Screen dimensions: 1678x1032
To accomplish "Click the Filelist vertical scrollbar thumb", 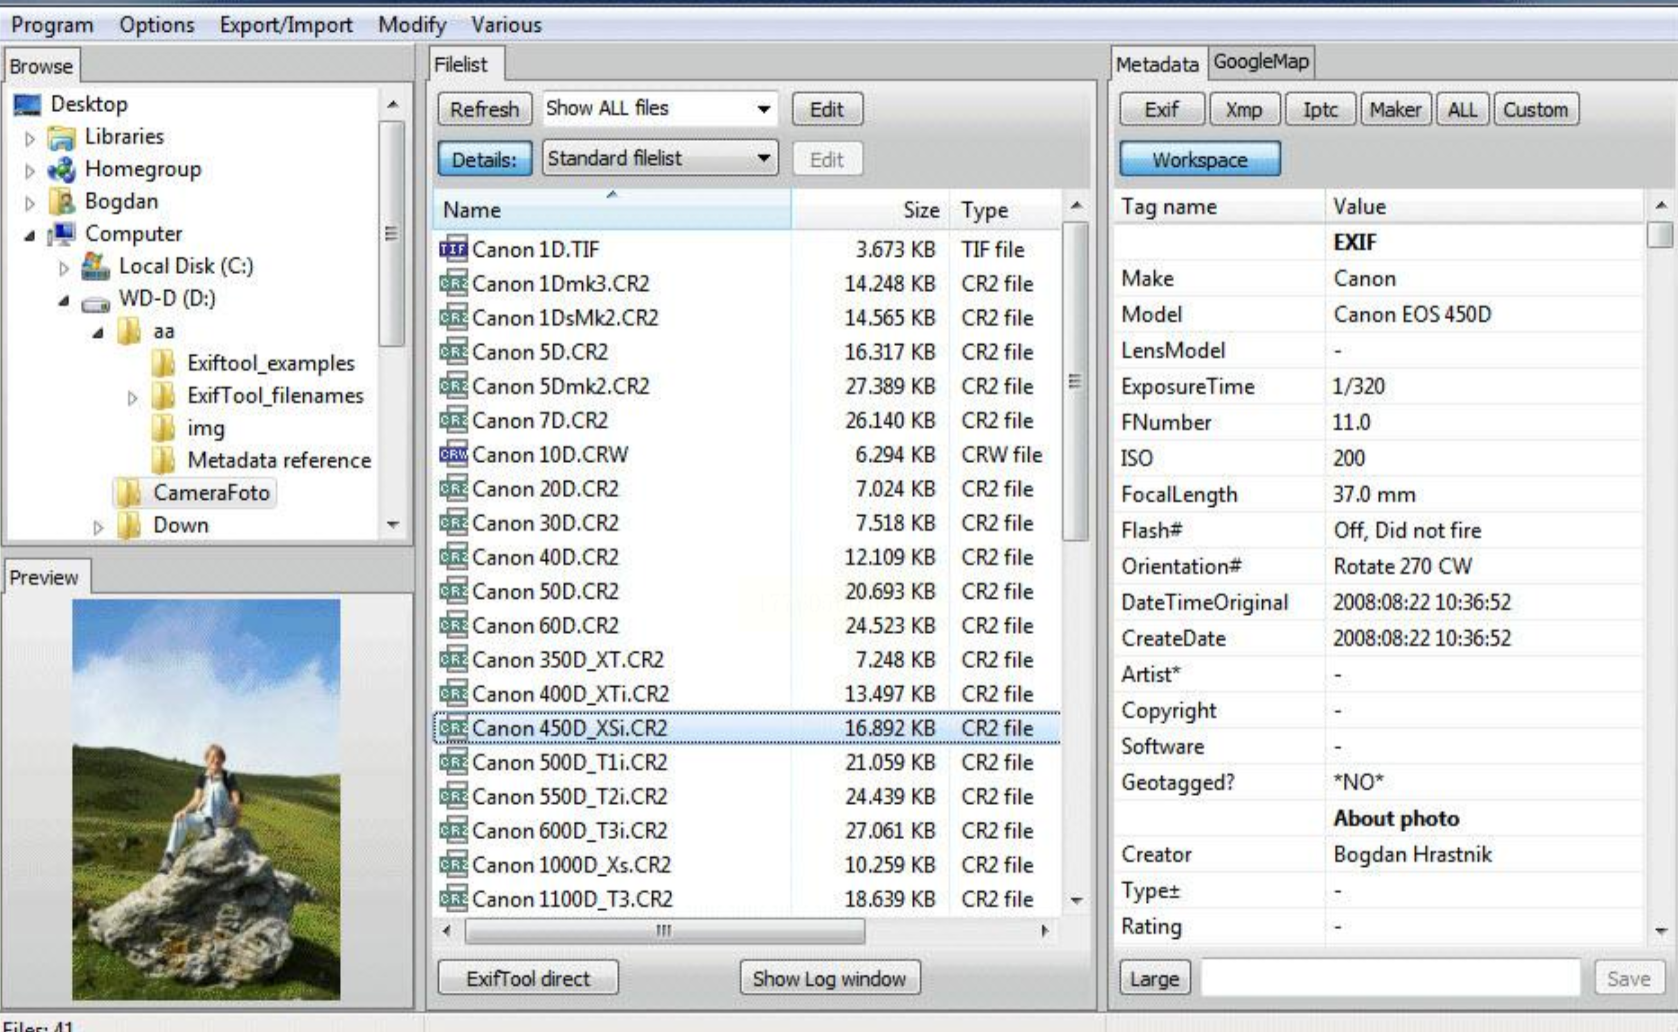I will pos(1075,381).
